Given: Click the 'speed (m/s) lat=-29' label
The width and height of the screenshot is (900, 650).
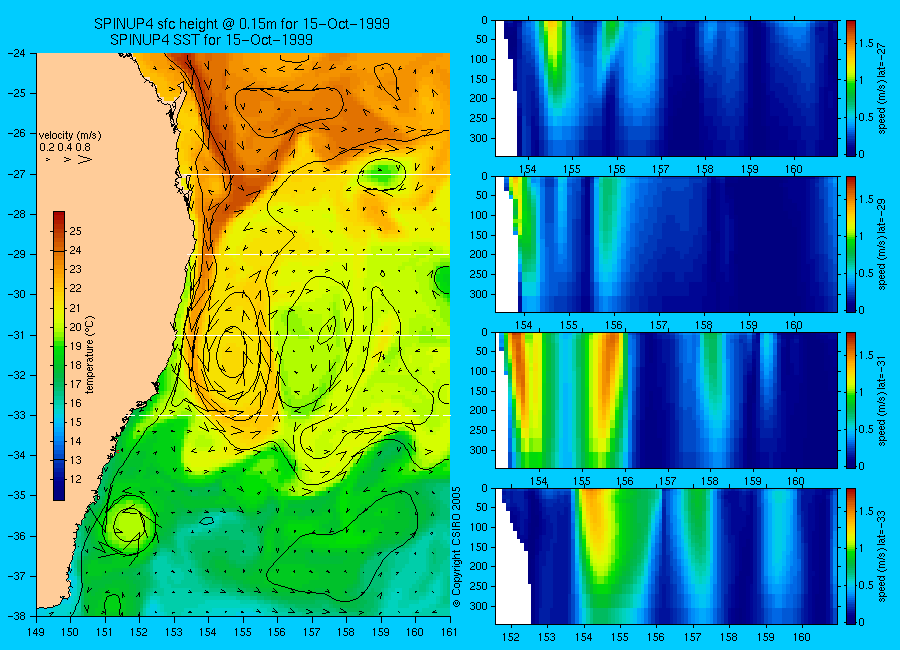Looking at the screenshot, I should (882, 244).
